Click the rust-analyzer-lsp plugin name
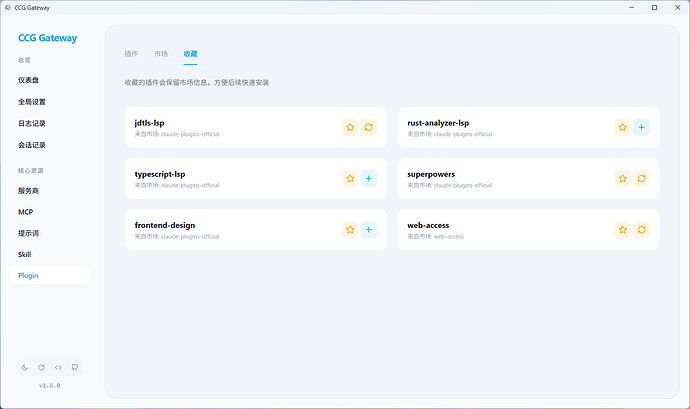This screenshot has height=409, width=690. pyautogui.click(x=438, y=123)
